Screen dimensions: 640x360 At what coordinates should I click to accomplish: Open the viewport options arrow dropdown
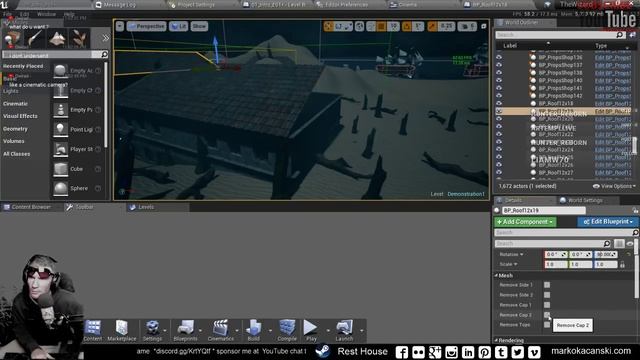click(120, 27)
